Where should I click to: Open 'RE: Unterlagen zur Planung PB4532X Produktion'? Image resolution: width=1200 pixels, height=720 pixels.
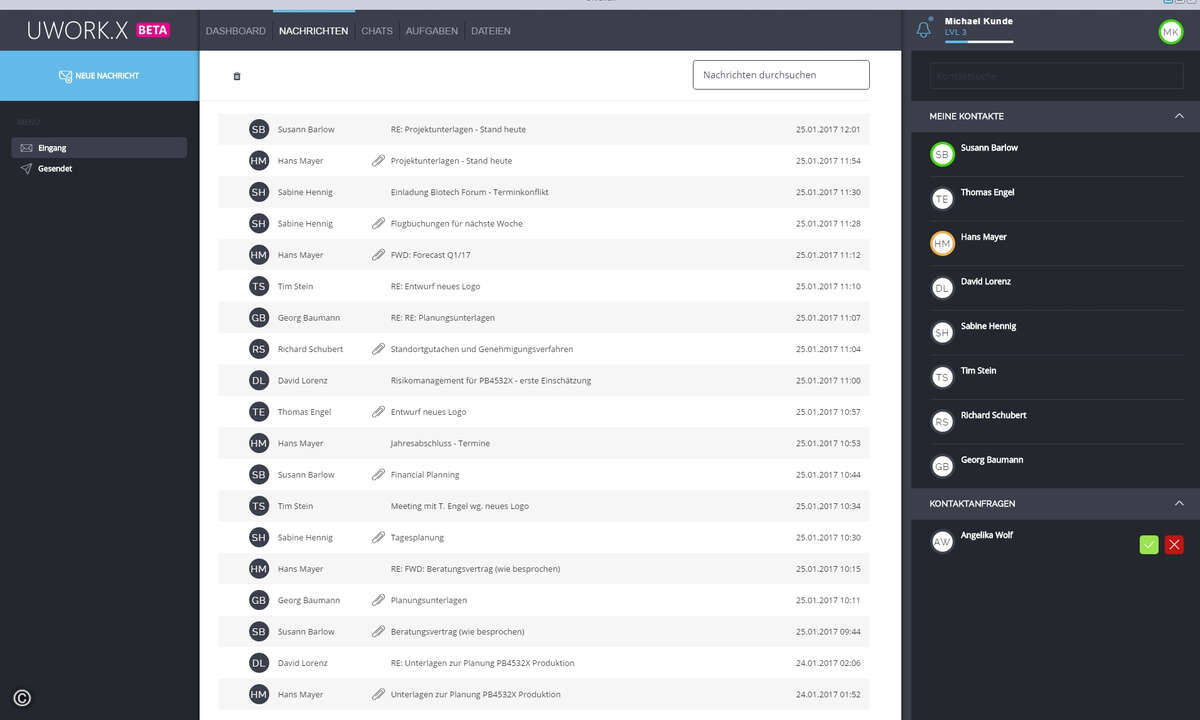(x=482, y=663)
